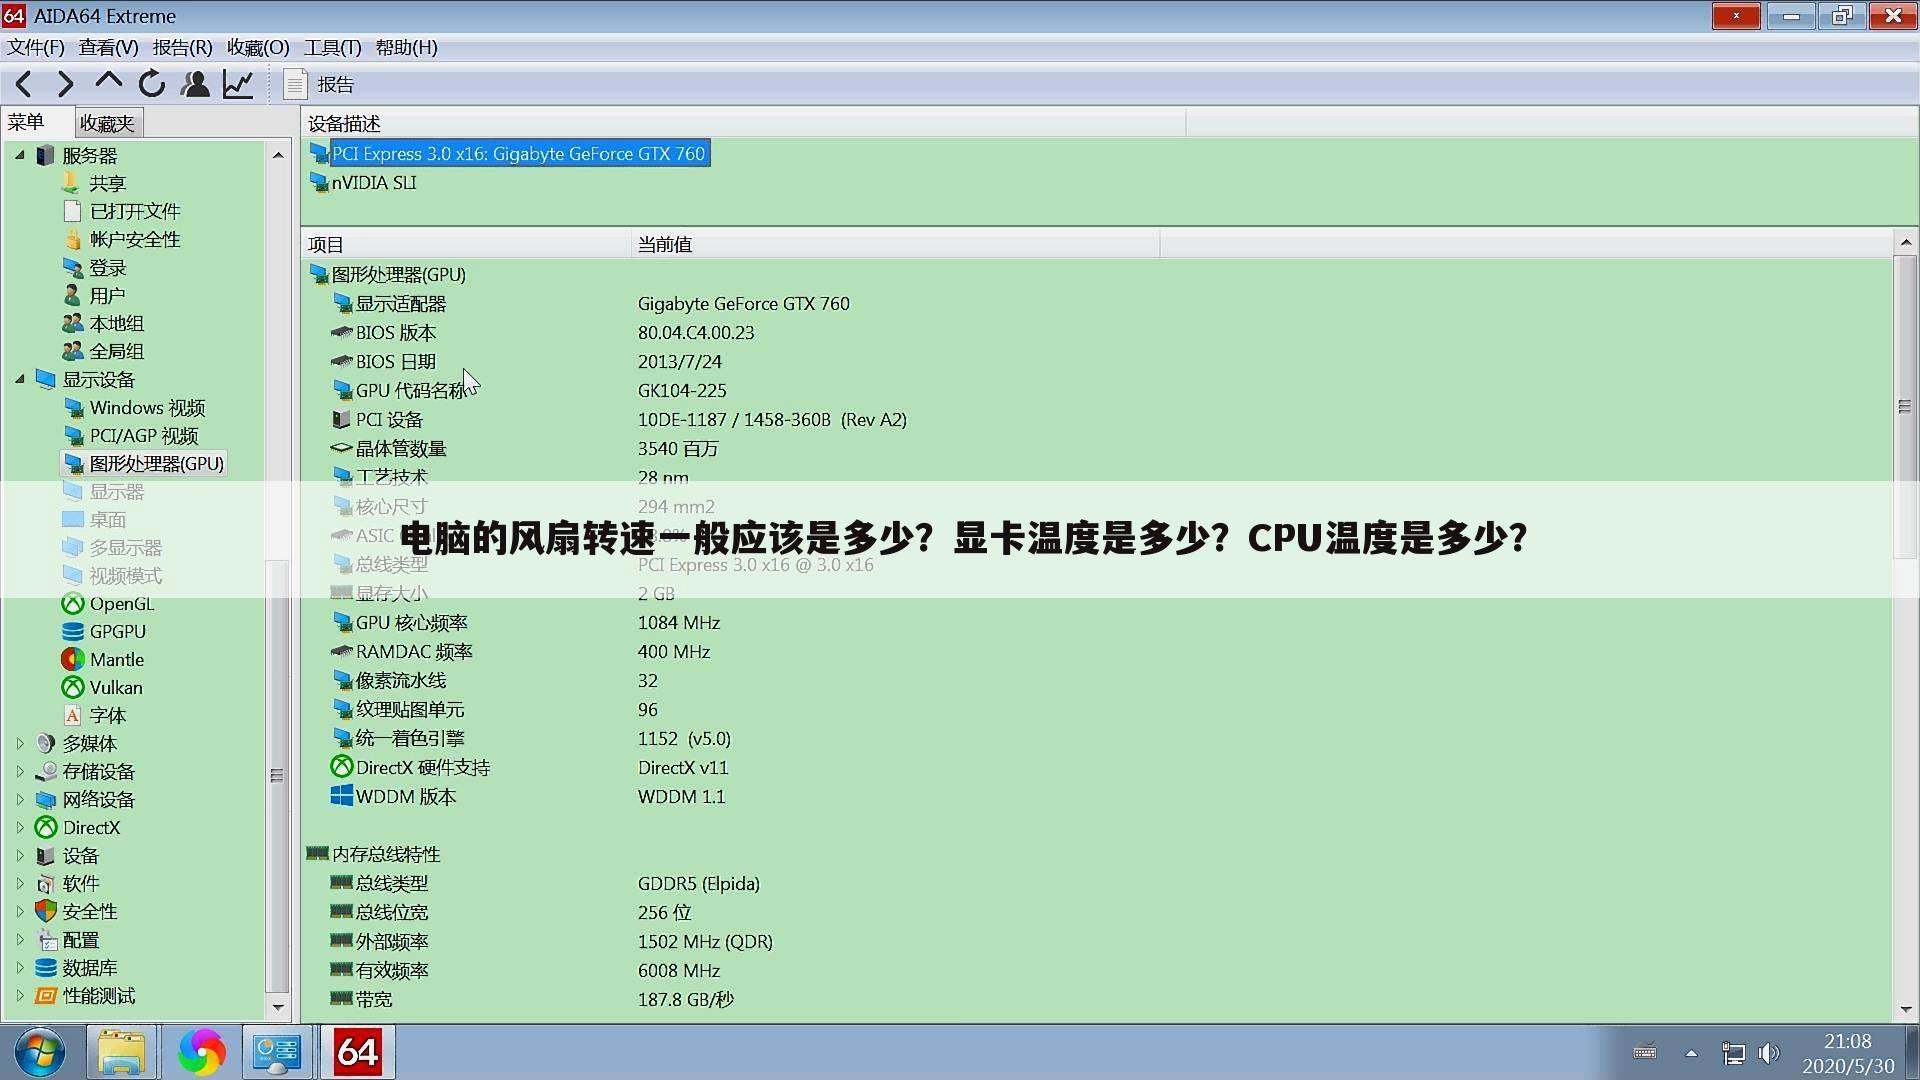Click the 报告 report toolbar button
The height and width of the screenshot is (1080, 1920).
(320, 85)
